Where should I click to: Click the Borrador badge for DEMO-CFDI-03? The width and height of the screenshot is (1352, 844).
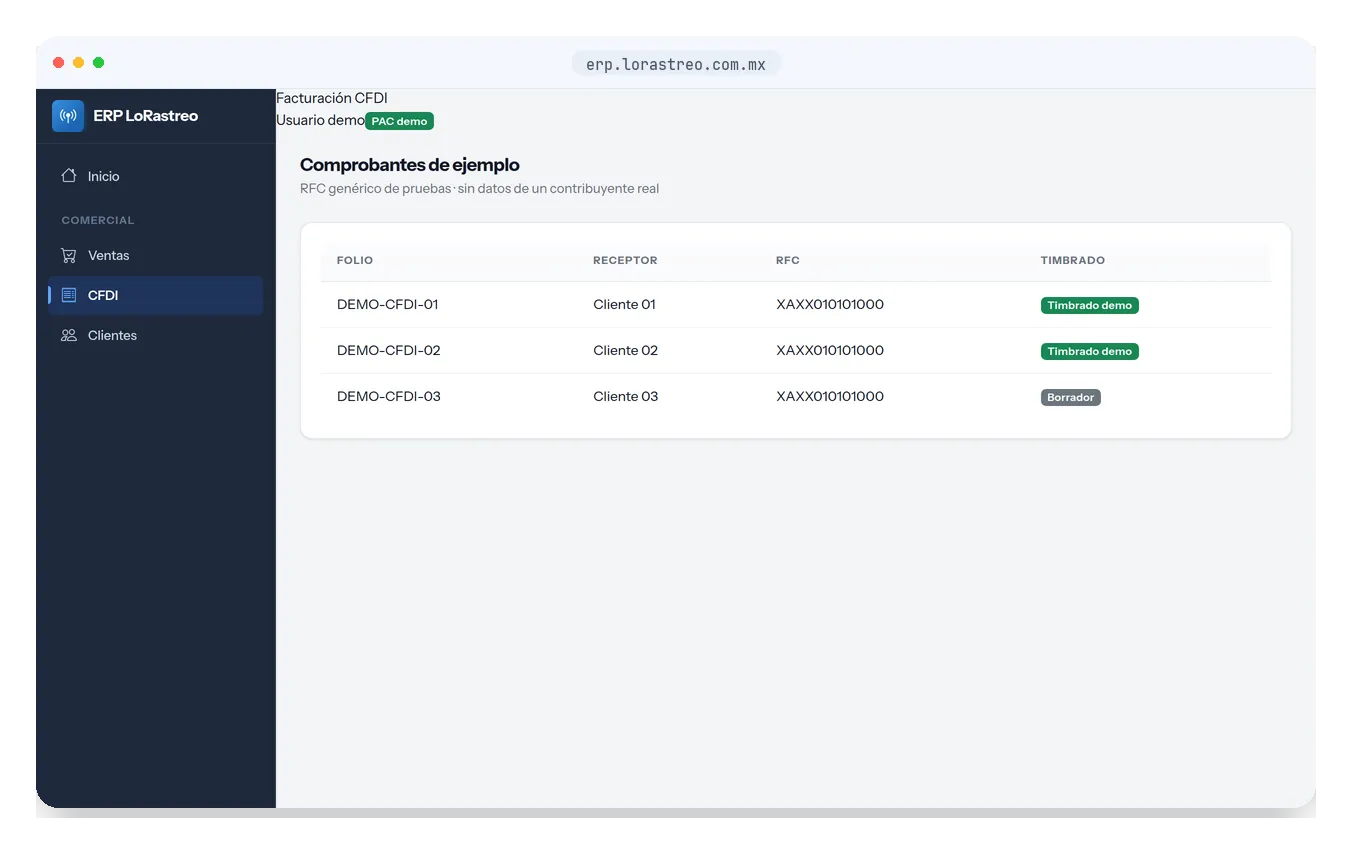(1070, 398)
